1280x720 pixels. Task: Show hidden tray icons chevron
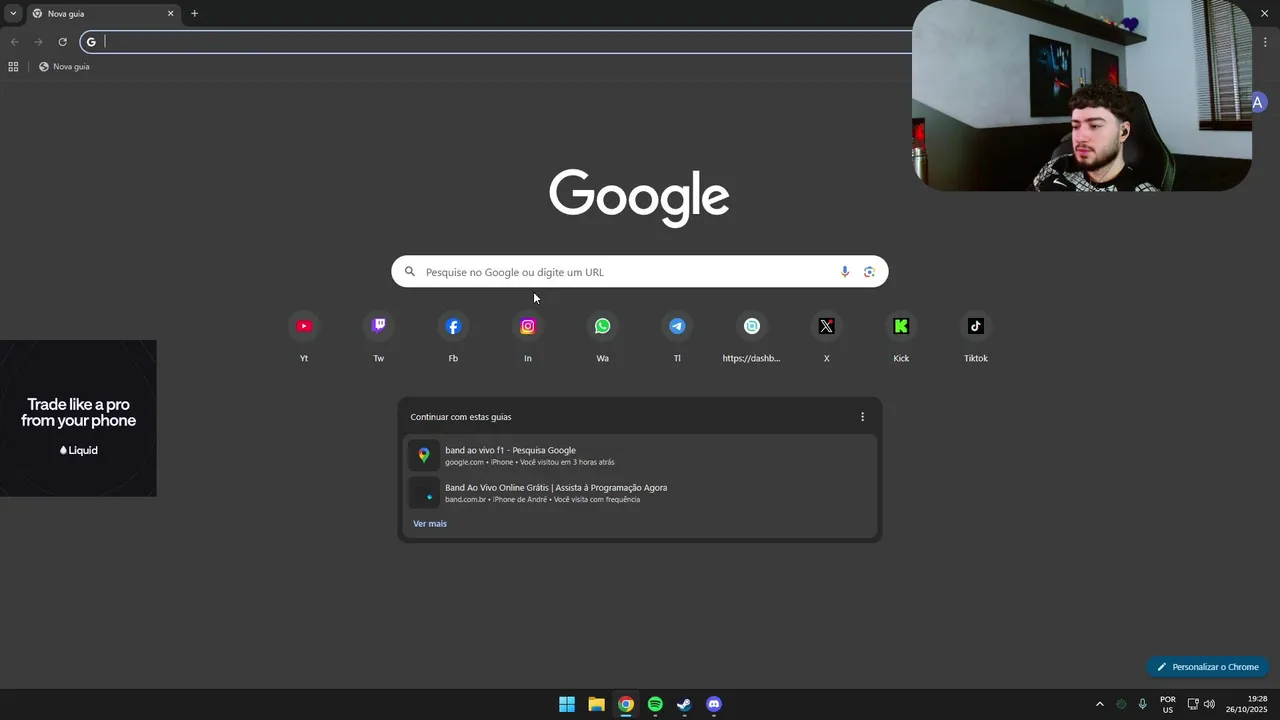pyautogui.click(x=1100, y=704)
